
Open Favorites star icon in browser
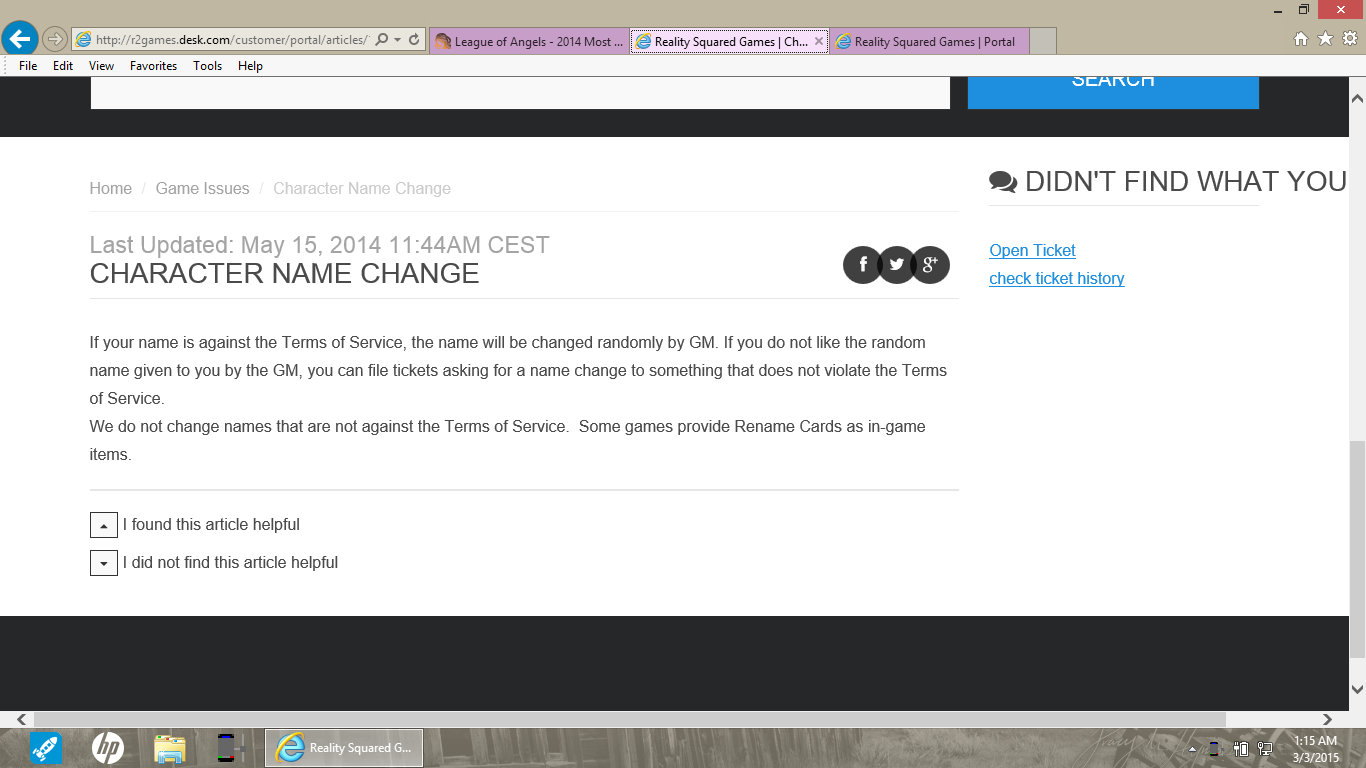[1325, 39]
